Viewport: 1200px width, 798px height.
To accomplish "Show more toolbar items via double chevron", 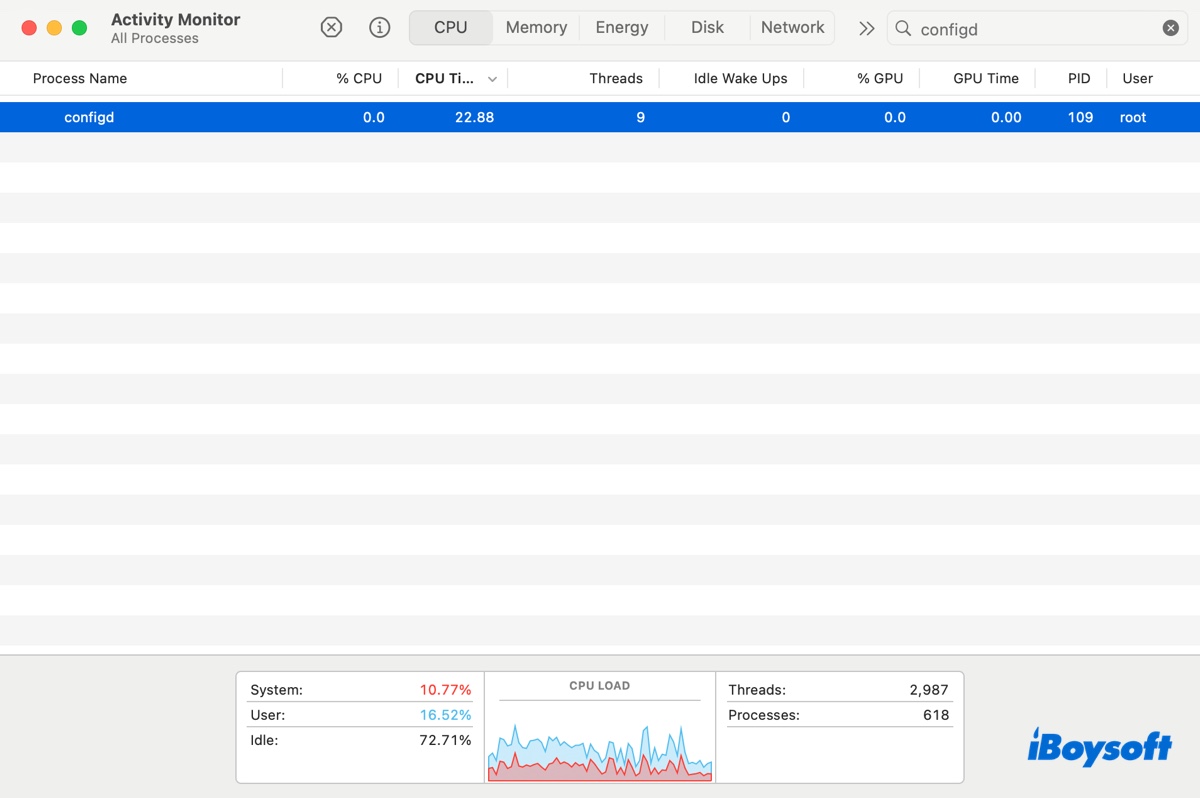I will coord(866,29).
